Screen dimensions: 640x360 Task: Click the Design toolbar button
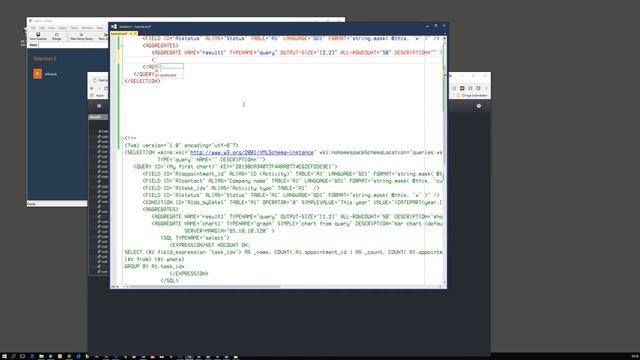57,36
